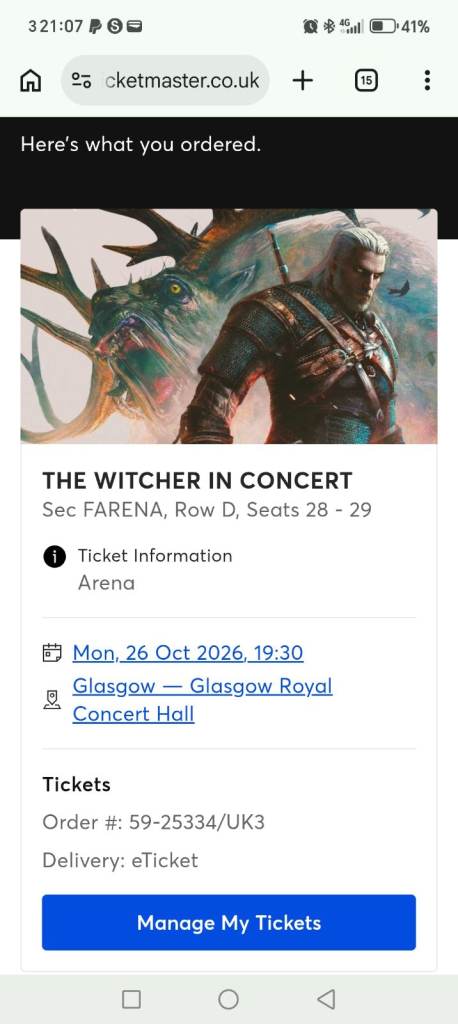Tap the ticketmaster.co.uk address bar

click(165, 81)
